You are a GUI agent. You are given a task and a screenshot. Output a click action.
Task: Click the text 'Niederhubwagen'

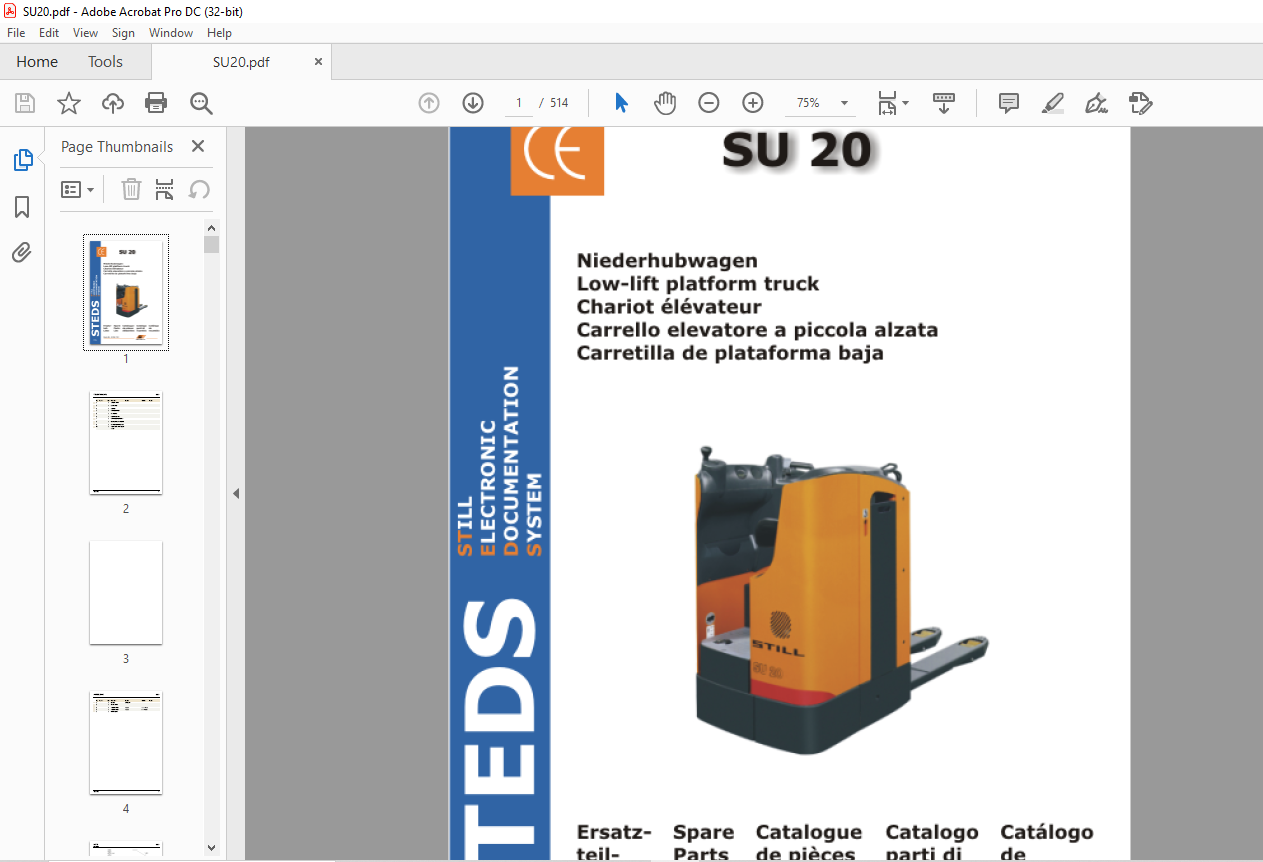[x=667, y=261]
